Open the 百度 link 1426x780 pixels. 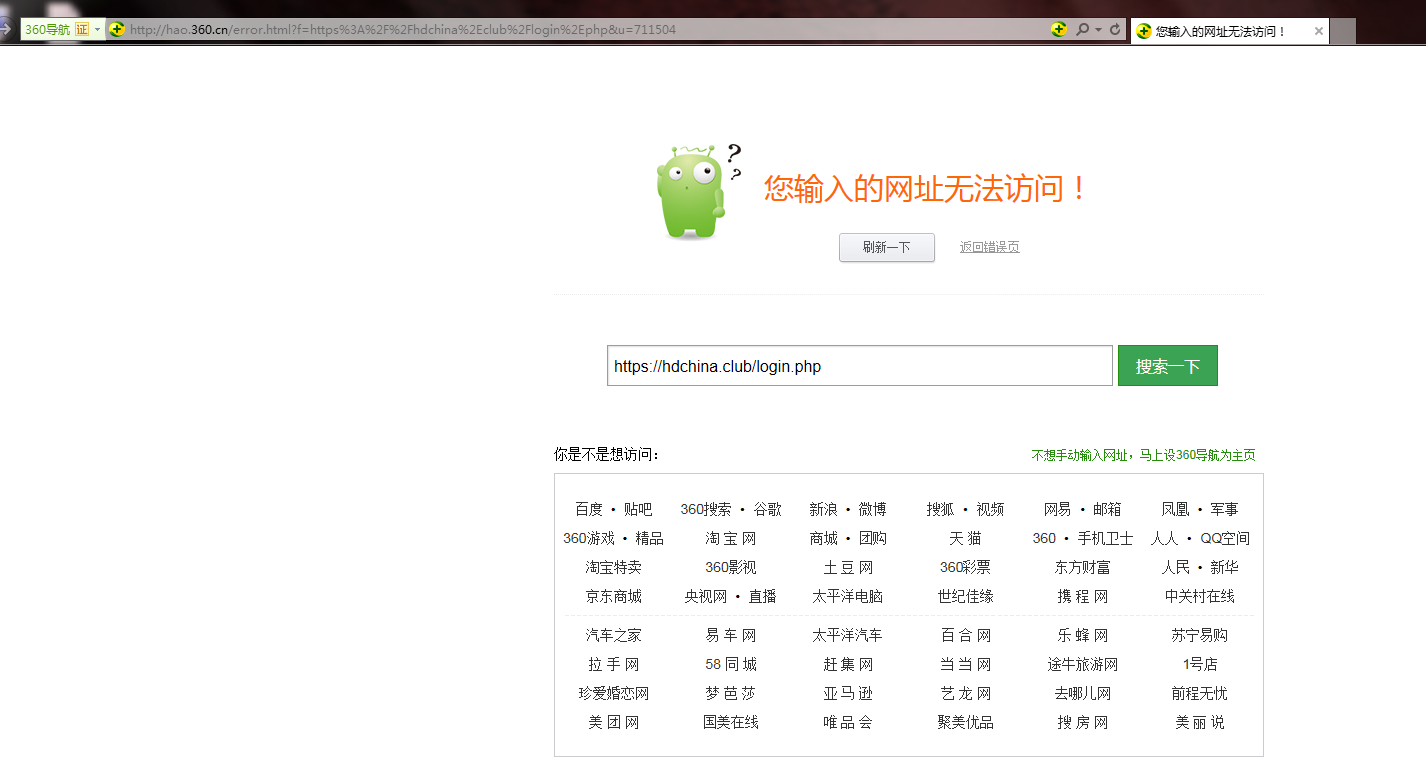[589, 509]
